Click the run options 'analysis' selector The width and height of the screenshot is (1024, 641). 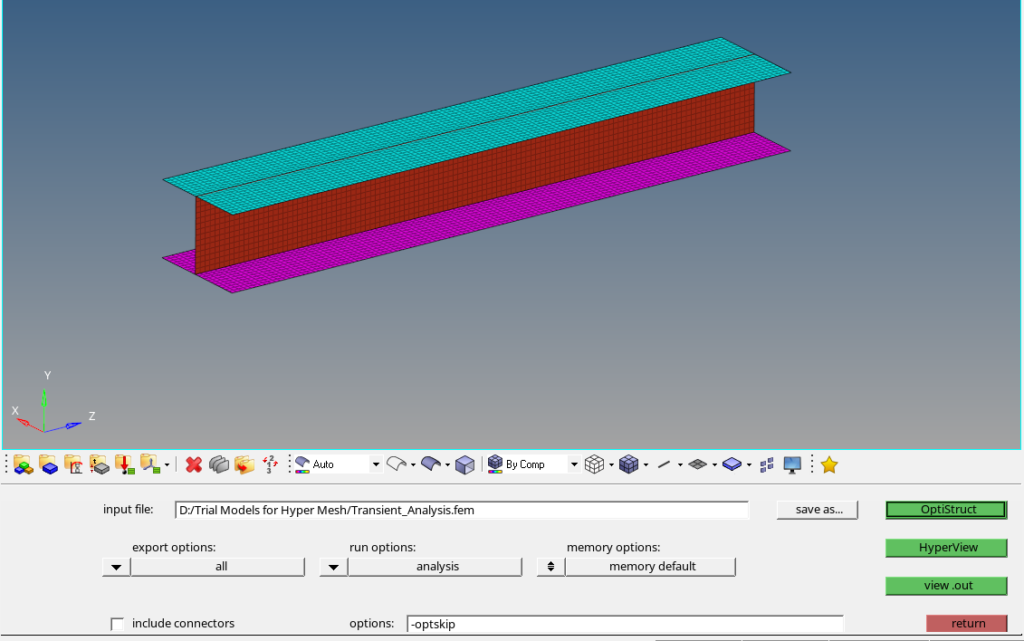point(436,567)
